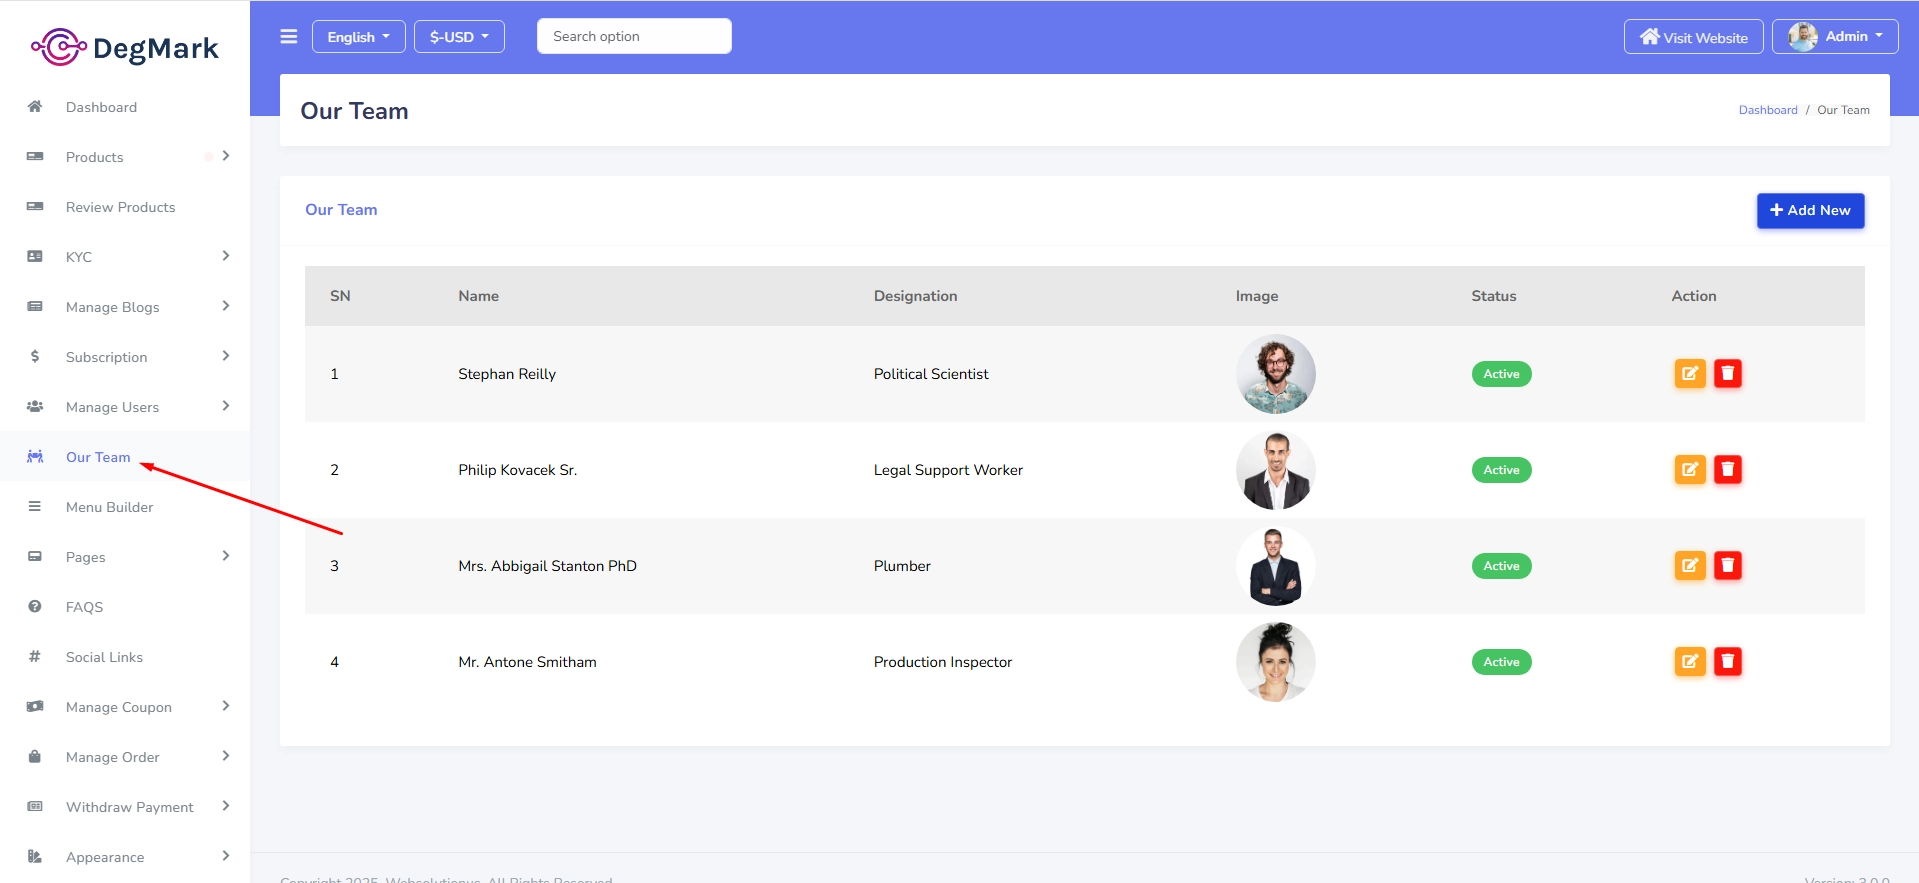Expand the Pages submenu chevron
The width and height of the screenshot is (1919, 883).
[226, 556]
